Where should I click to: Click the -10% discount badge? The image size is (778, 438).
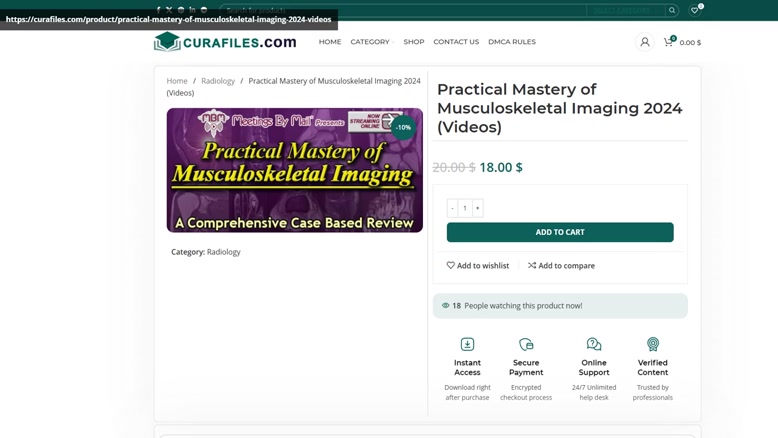pyautogui.click(x=403, y=127)
